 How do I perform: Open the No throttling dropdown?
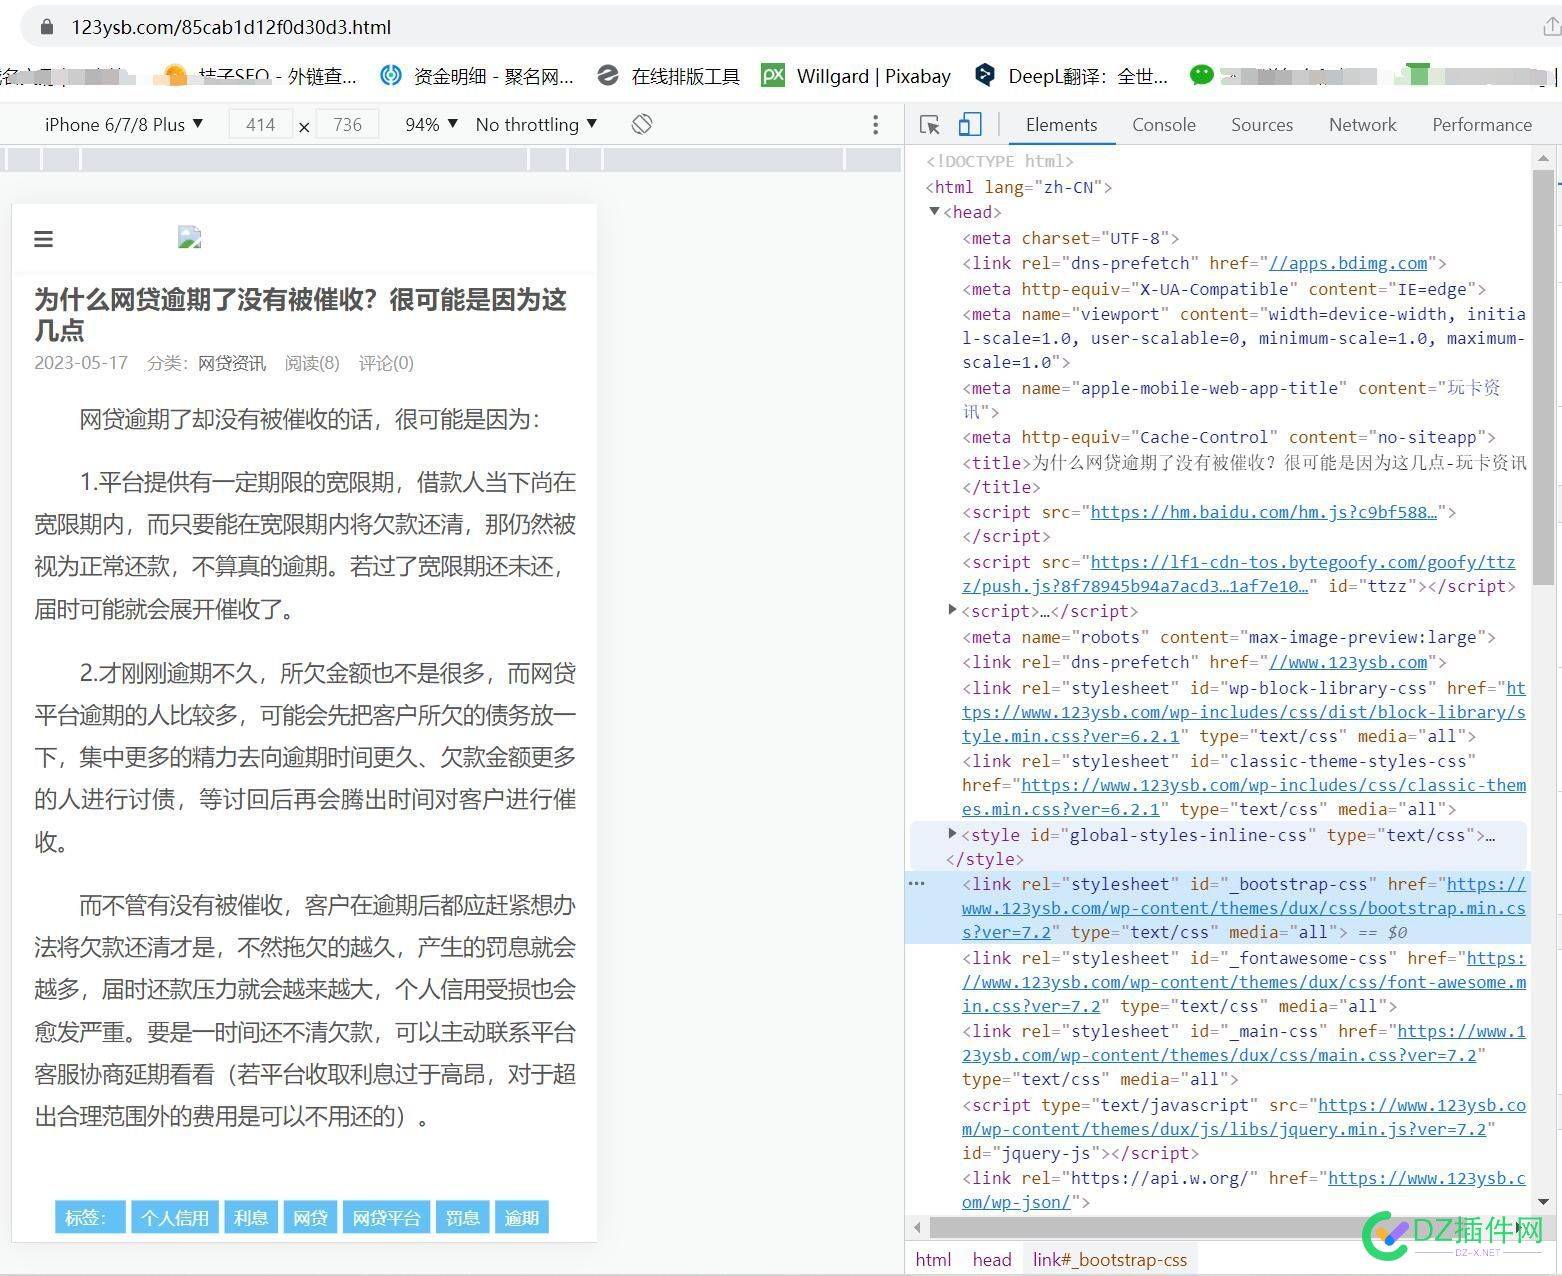point(536,124)
